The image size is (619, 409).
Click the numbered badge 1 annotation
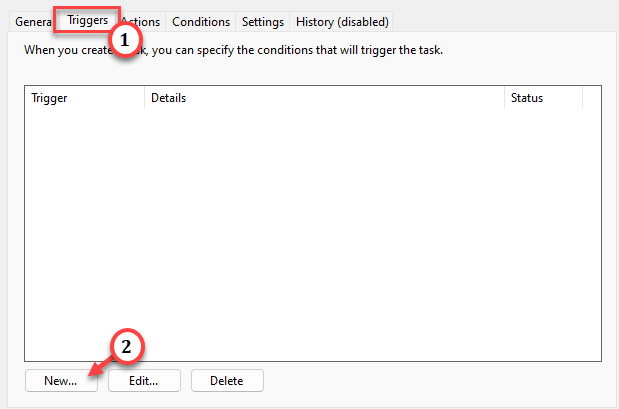point(125,40)
